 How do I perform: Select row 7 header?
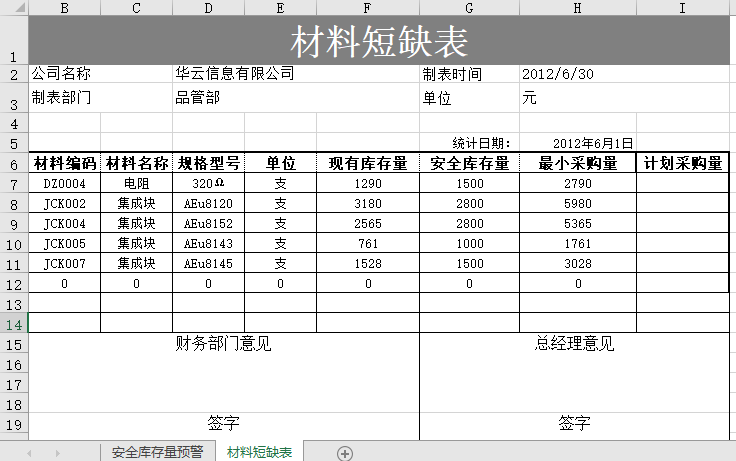click(14, 184)
